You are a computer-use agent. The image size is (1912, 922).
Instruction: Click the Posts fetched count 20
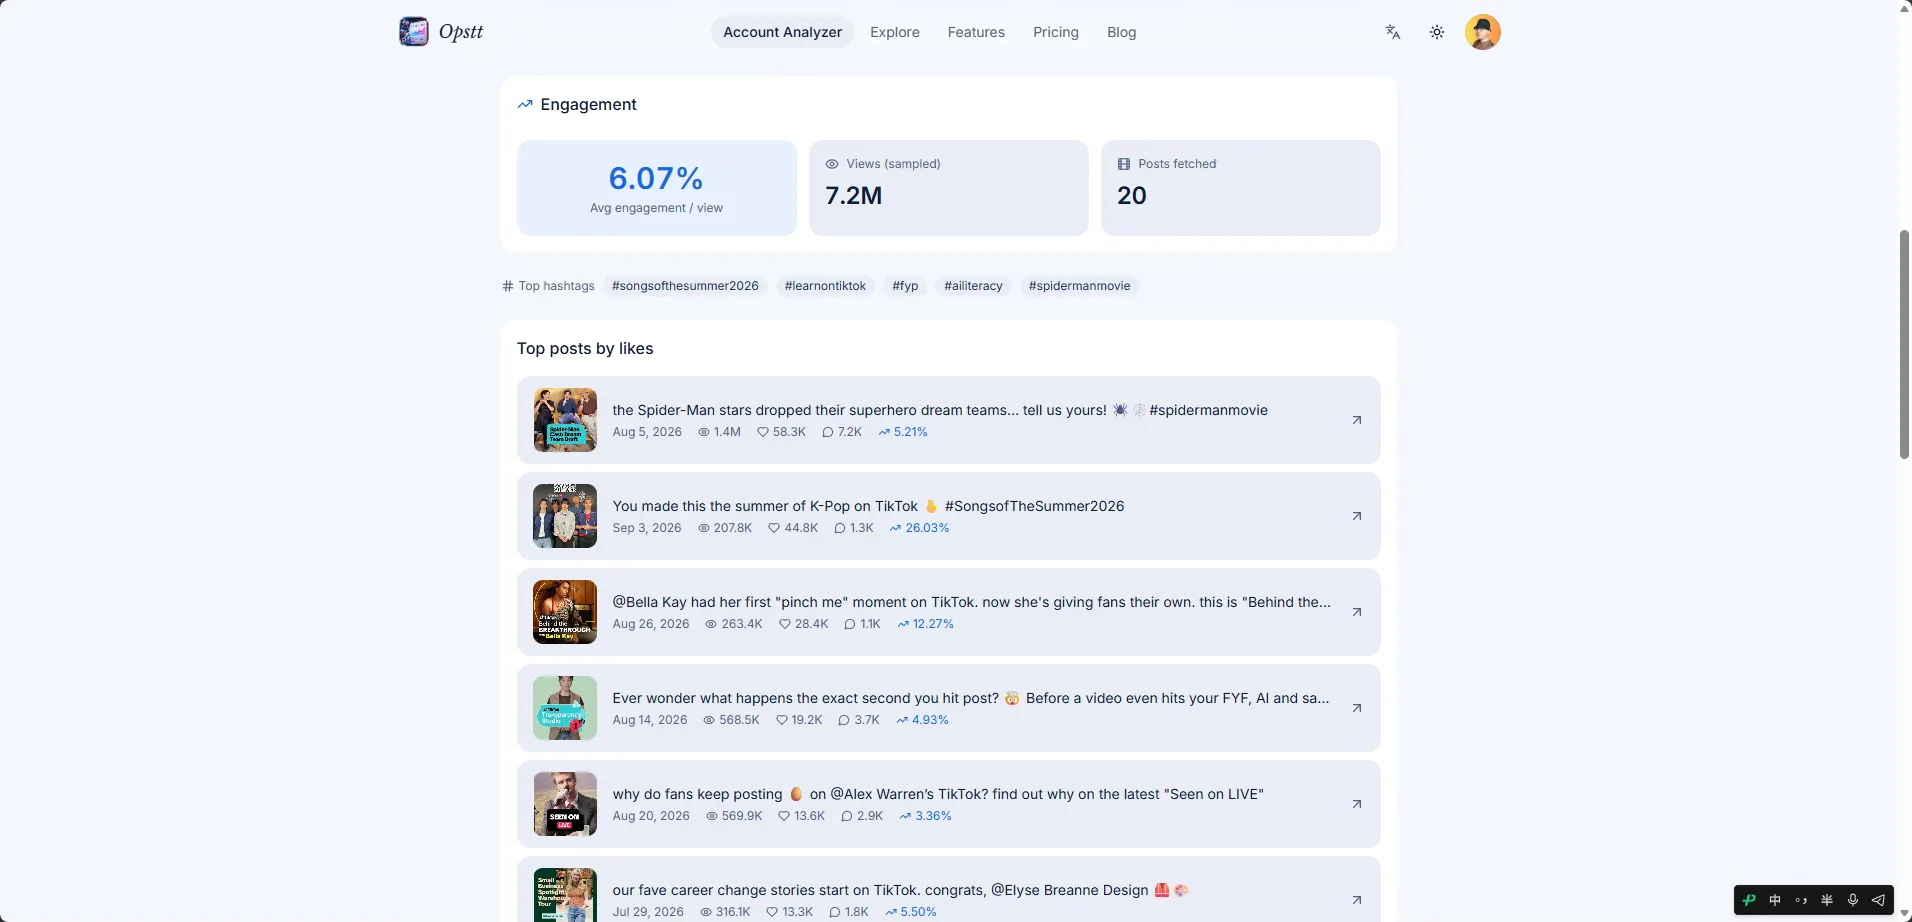(1132, 195)
